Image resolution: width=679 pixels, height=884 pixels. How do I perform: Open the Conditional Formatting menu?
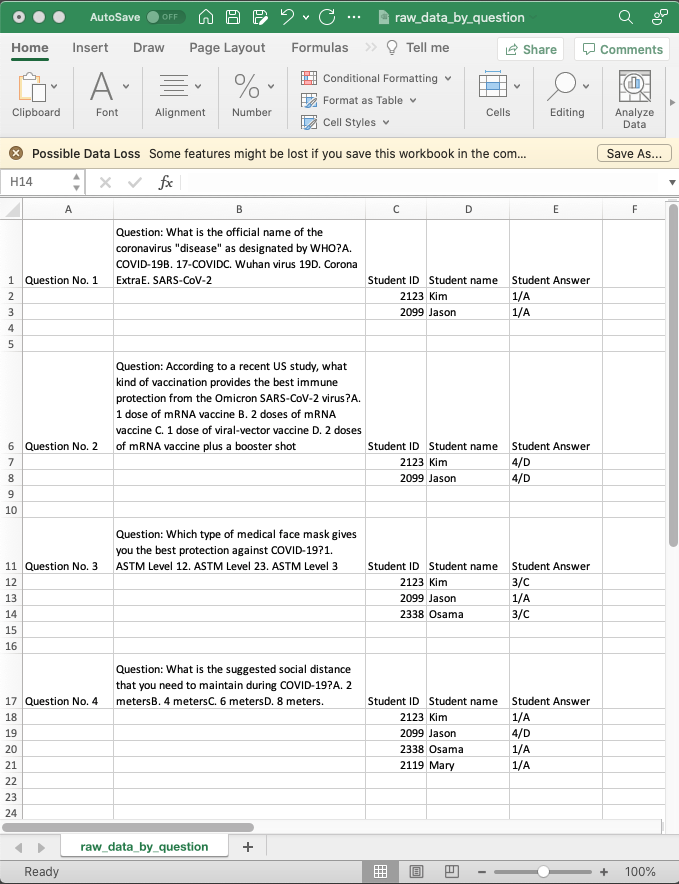pyautogui.click(x=376, y=78)
